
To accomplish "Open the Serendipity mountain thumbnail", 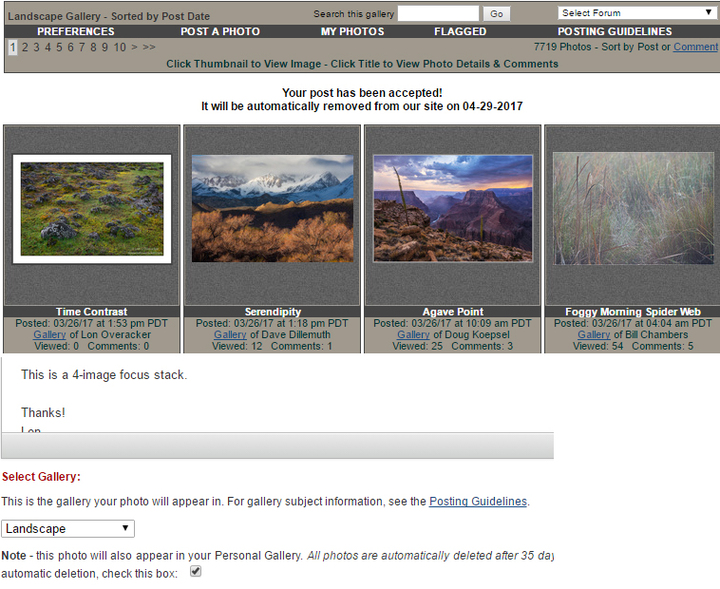I will (x=273, y=208).
